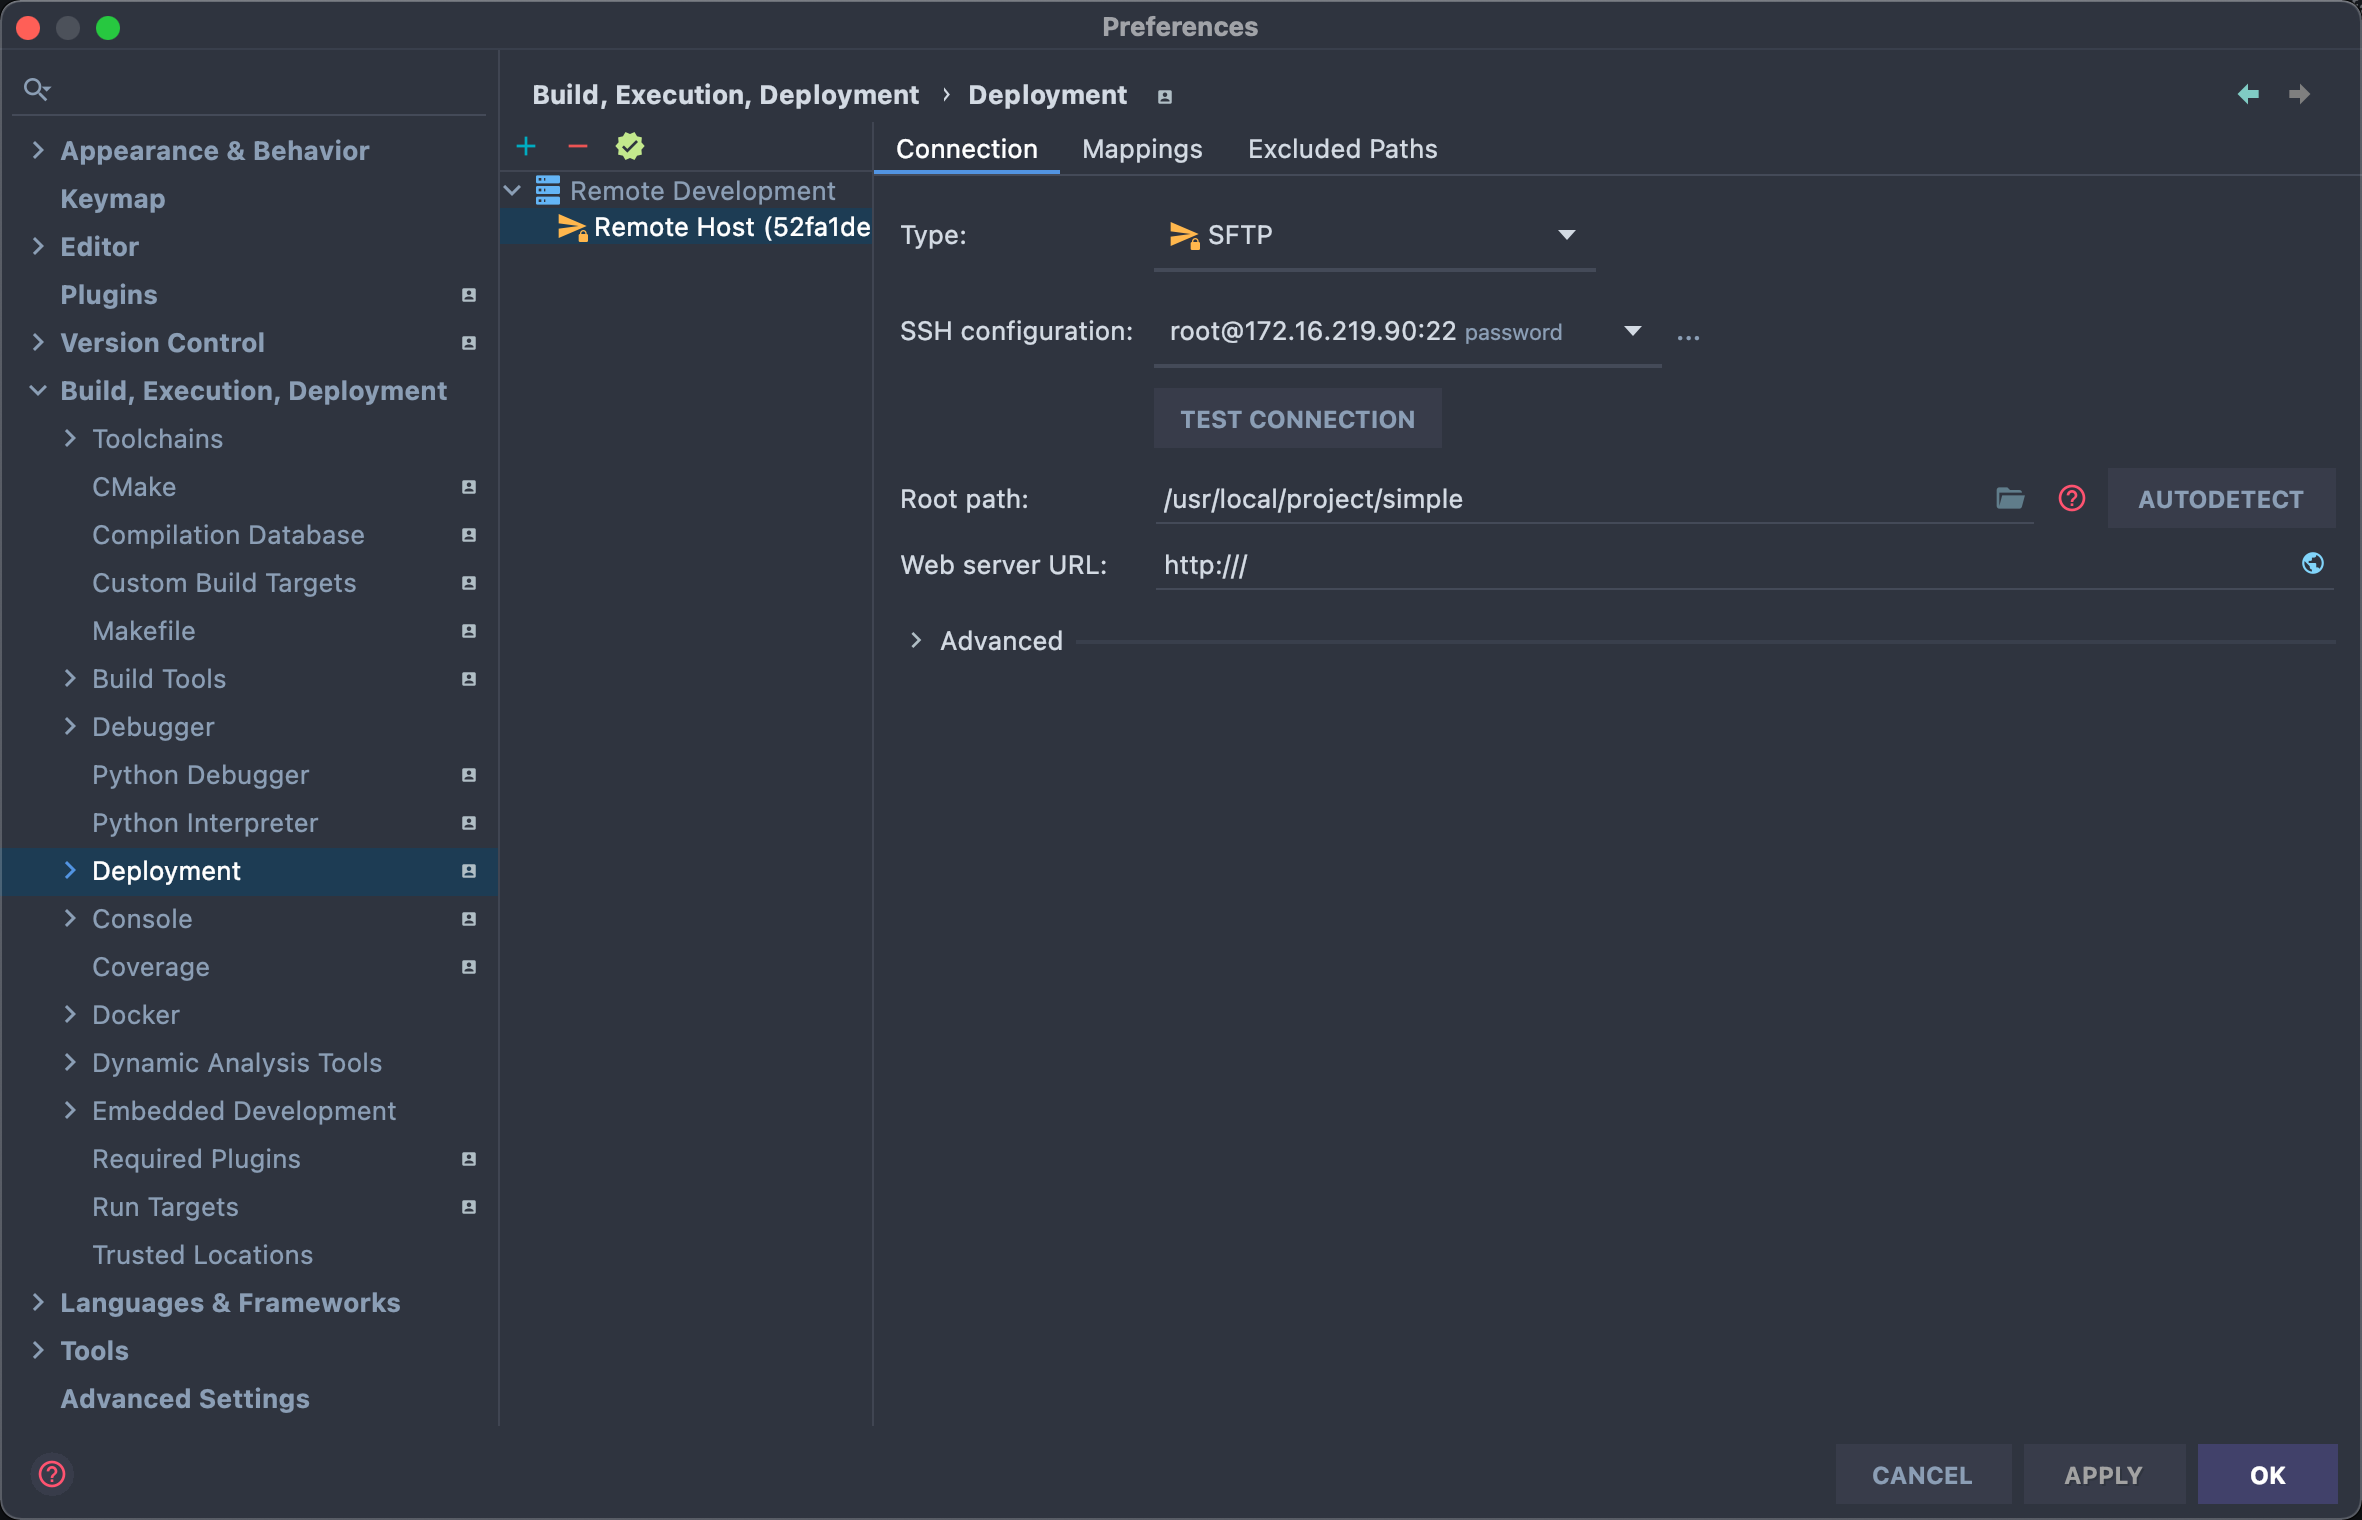This screenshot has height=1520, width=2362.
Task: Click the add server plus icon
Action: point(526,147)
